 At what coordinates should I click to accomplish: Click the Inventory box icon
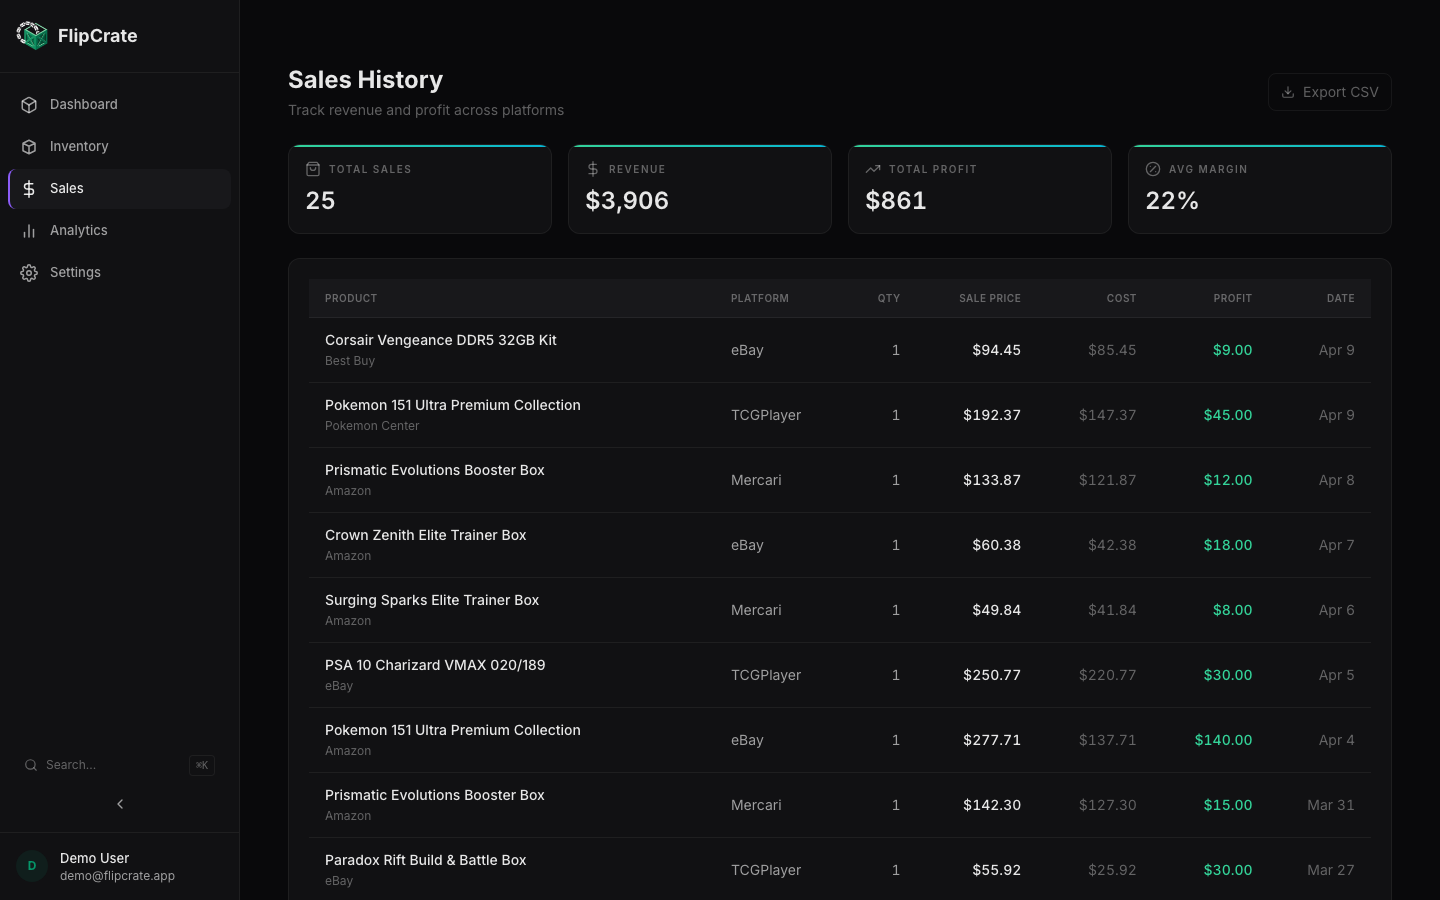coord(28,146)
